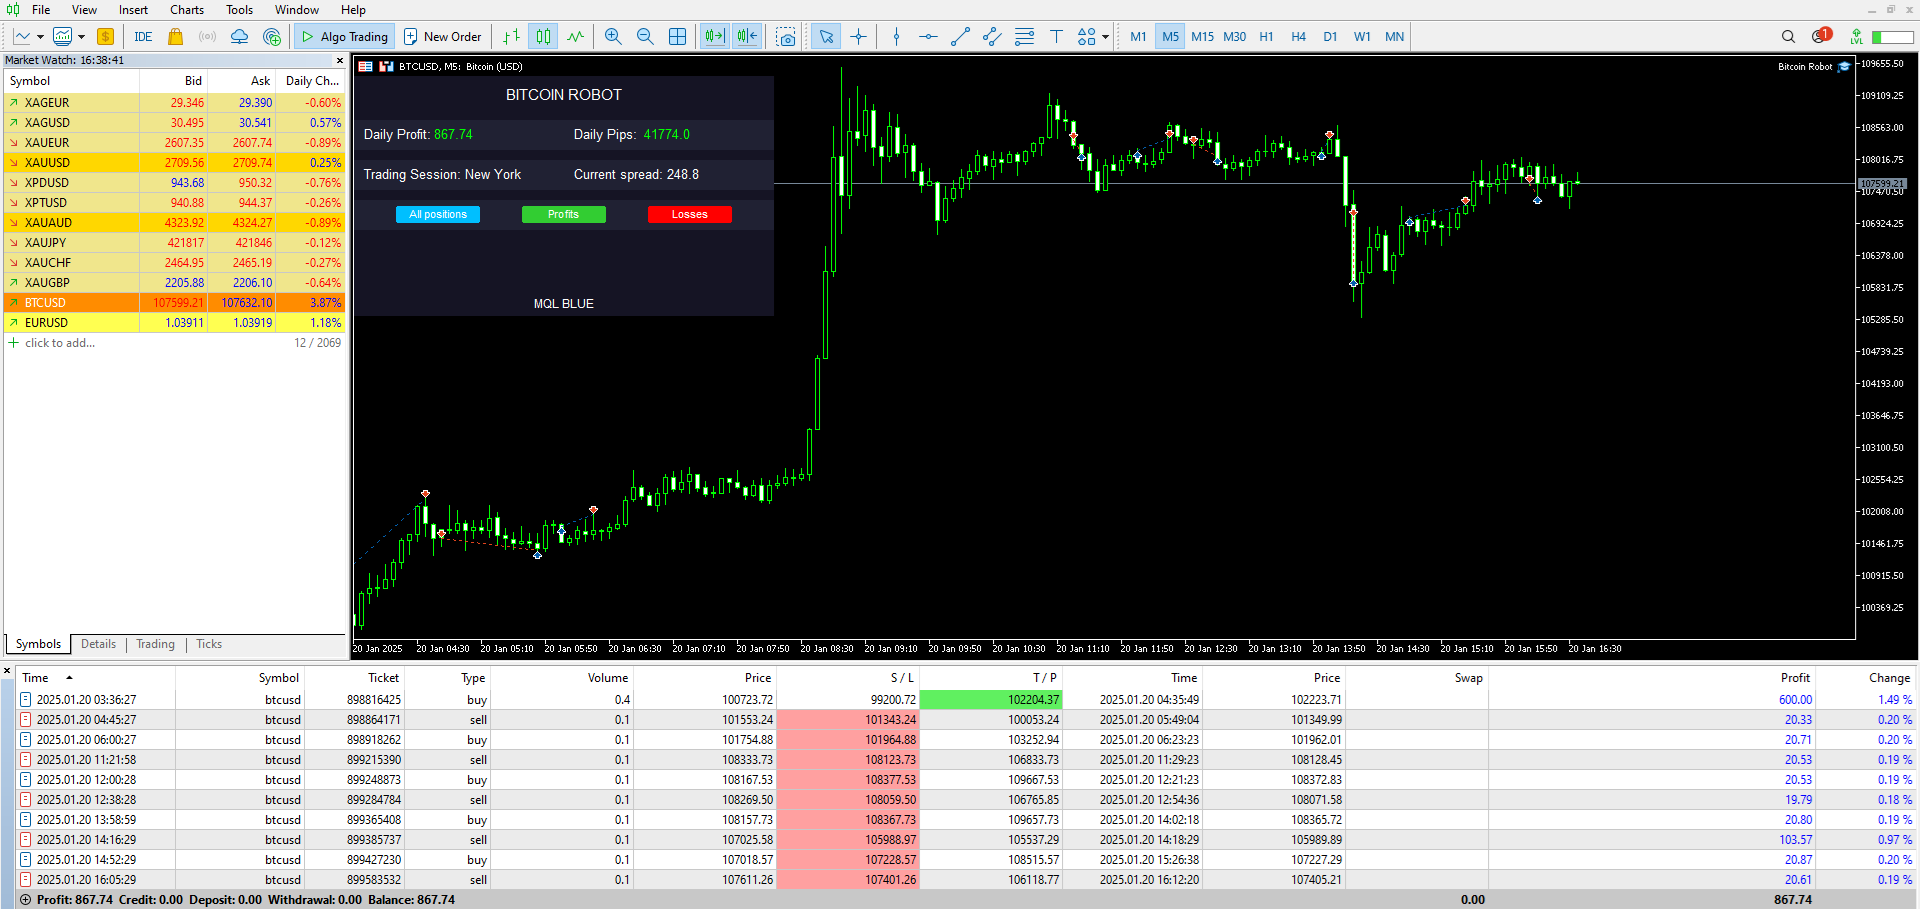Image resolution: width=1920 pixels, height=909 pixels.
Task: Open the File menu
Action: tap(41, 10)
